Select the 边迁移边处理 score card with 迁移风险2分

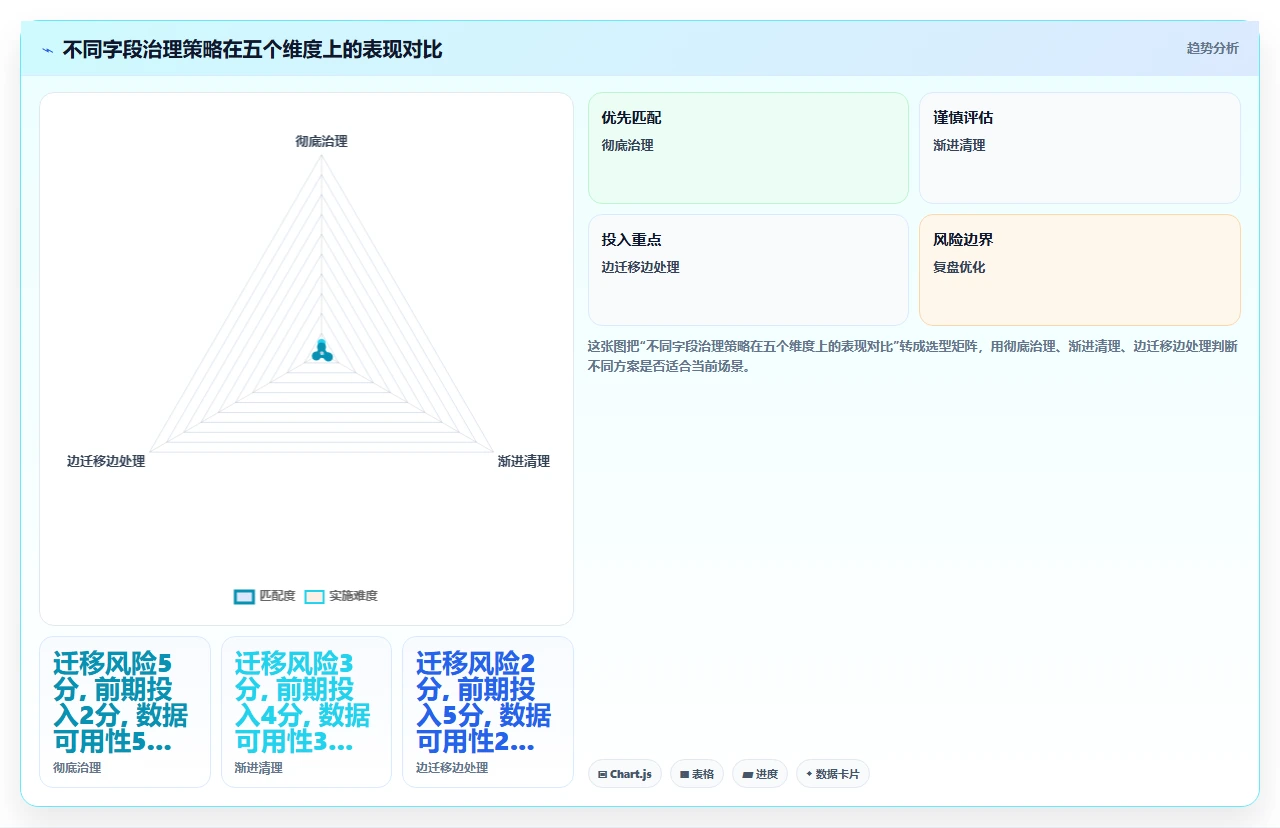pyautogui.click(x=488, y=712)
